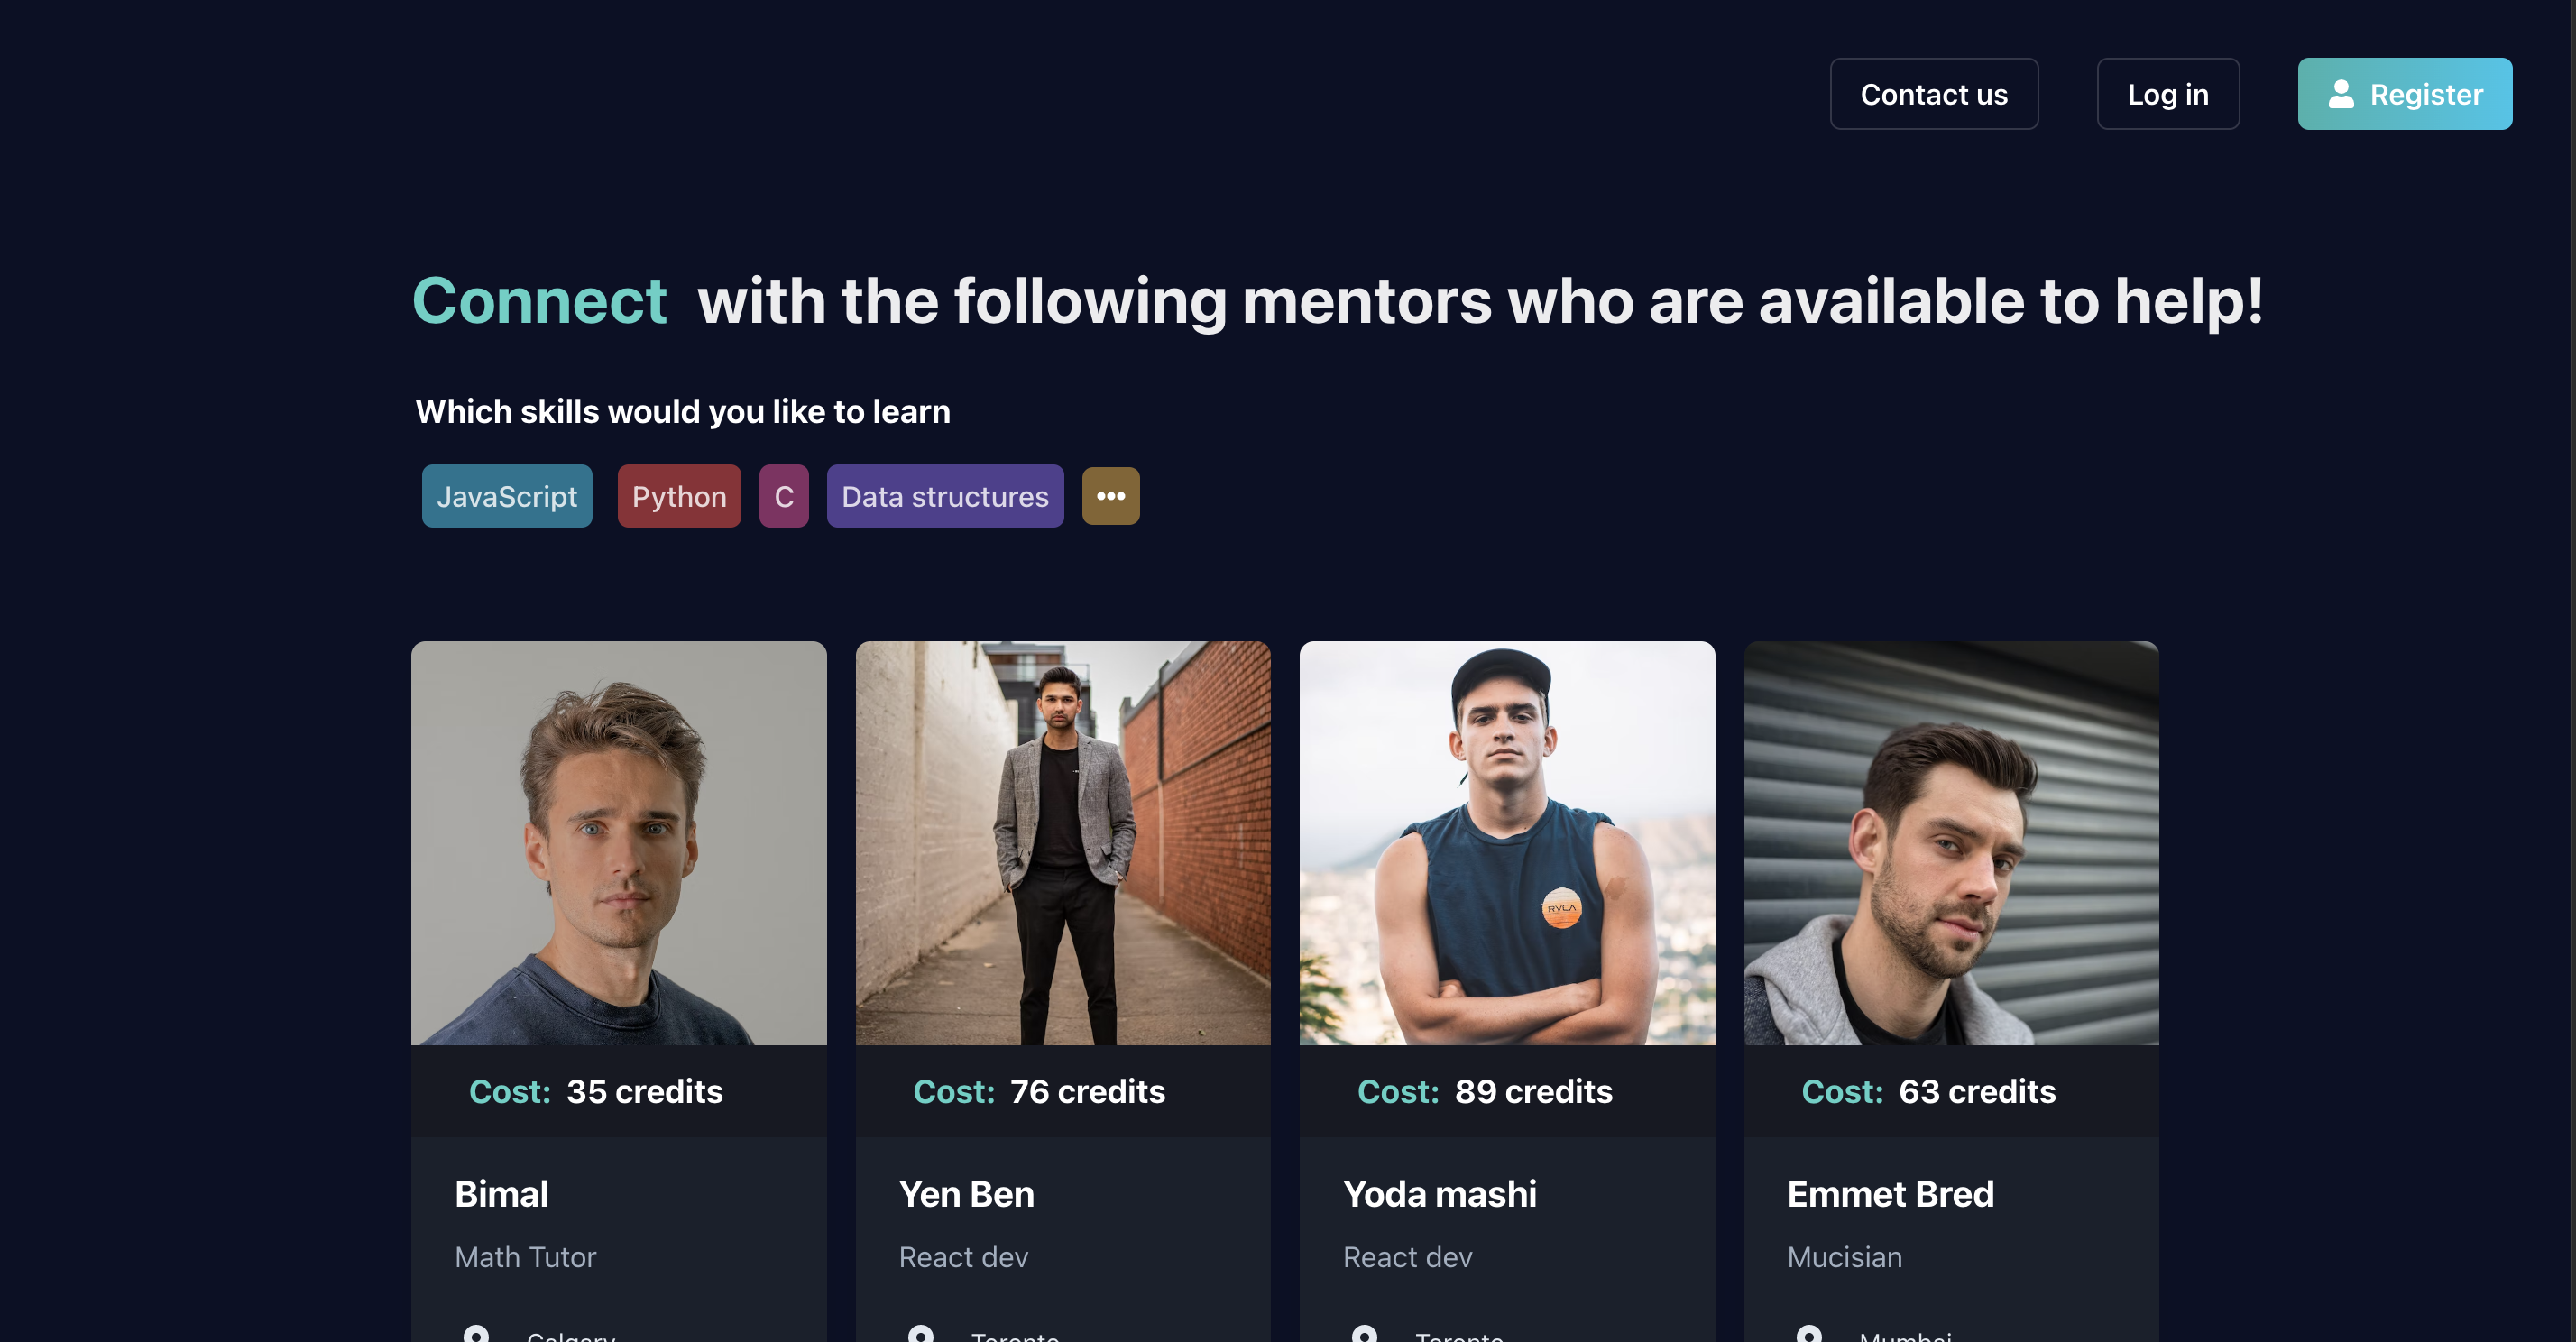
Task: Click the location pin on Yen Ben's card
Action: click(x=920, y=1333)
